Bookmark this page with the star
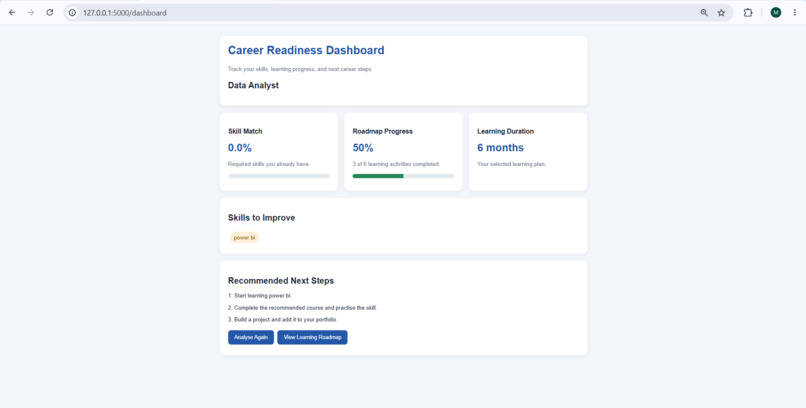 pos(721,13)
